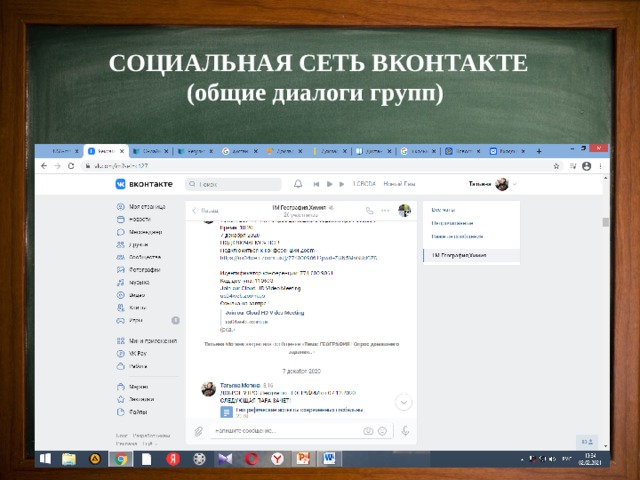Go forward using Chrome forward arrow
Image resolution: width=640 pixels, height=480 pixels.
(58, 166)
